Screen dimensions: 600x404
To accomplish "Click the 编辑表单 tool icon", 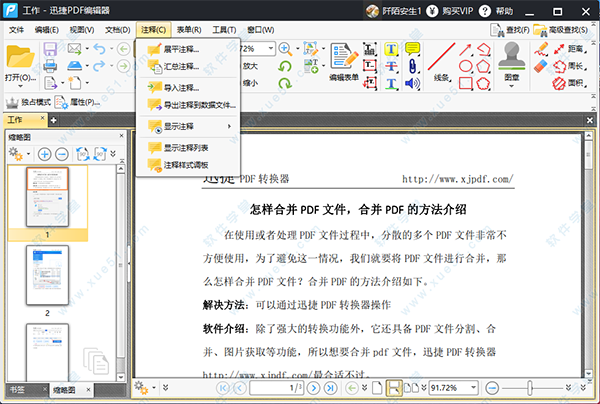I will [x=345, y=60].
